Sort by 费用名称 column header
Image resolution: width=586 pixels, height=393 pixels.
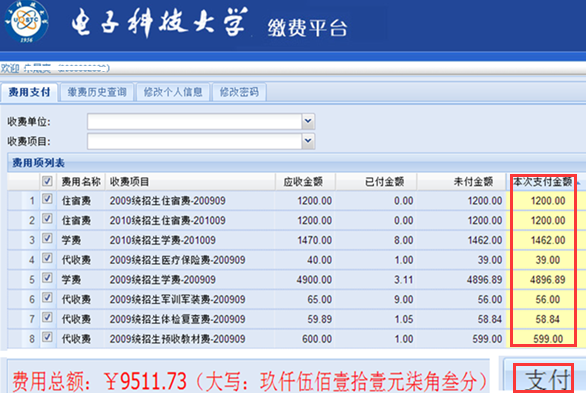click(81, 182)
